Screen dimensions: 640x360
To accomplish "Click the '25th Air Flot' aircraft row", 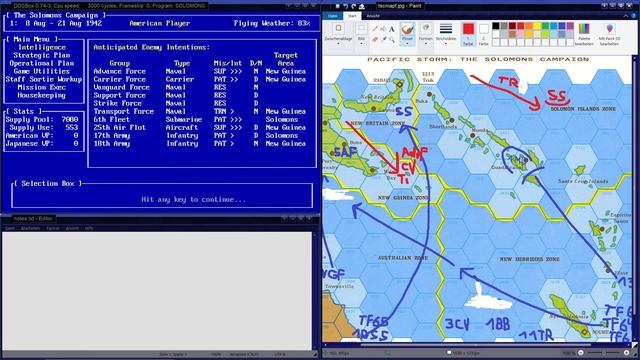I will coord(200,127).
